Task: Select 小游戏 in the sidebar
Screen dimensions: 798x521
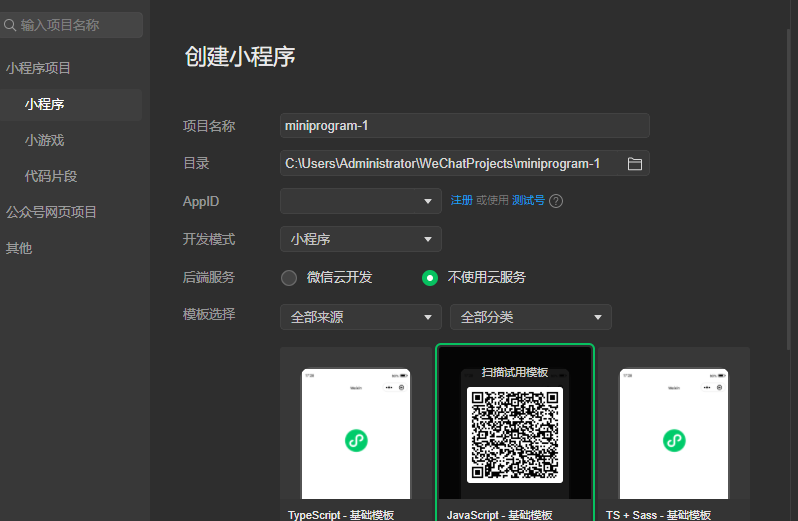Action: pyautogui.click(x=45, y=140)
